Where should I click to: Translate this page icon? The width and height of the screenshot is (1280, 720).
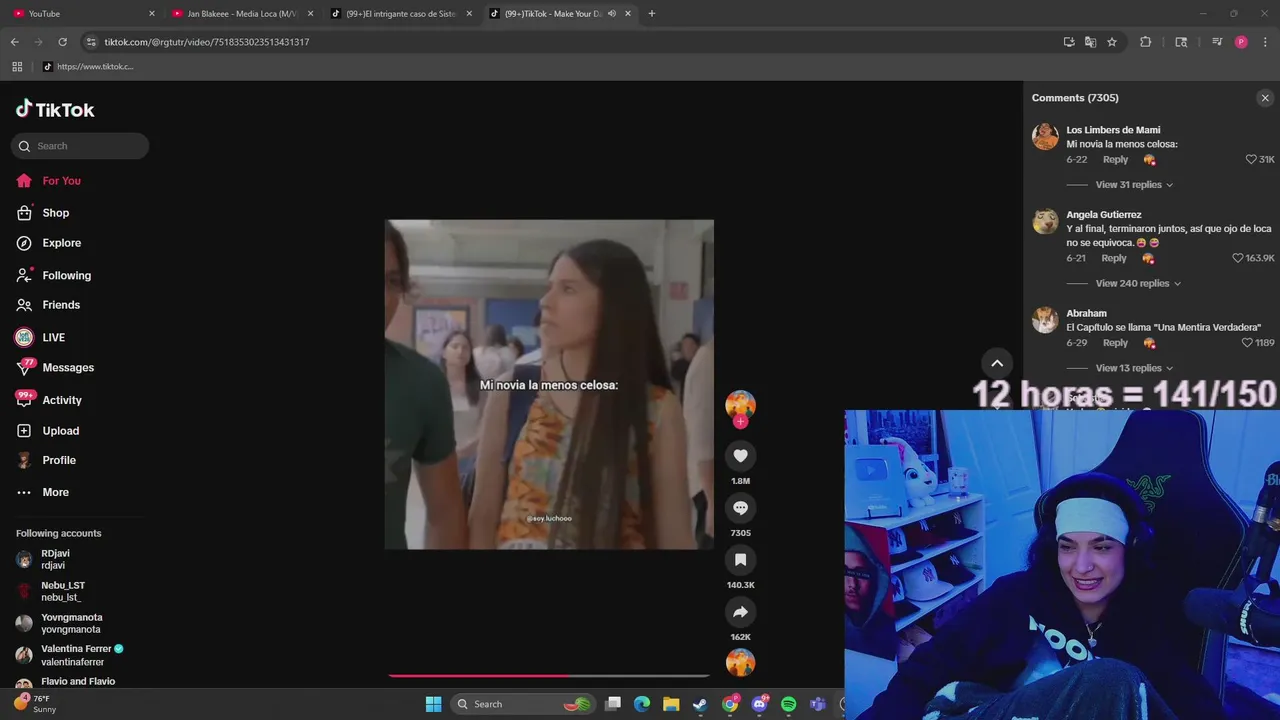pos(1090,42)
